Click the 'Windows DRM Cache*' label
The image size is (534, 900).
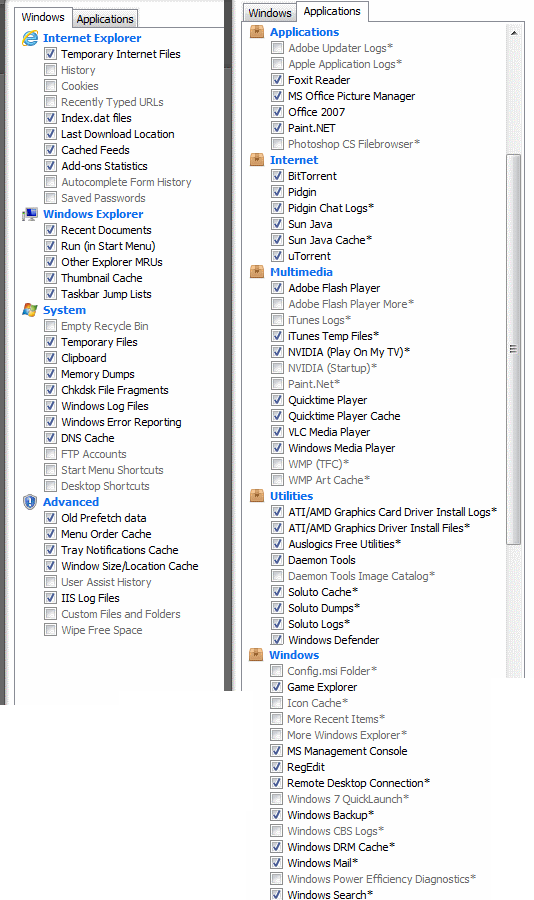click(x=340, y=847)
